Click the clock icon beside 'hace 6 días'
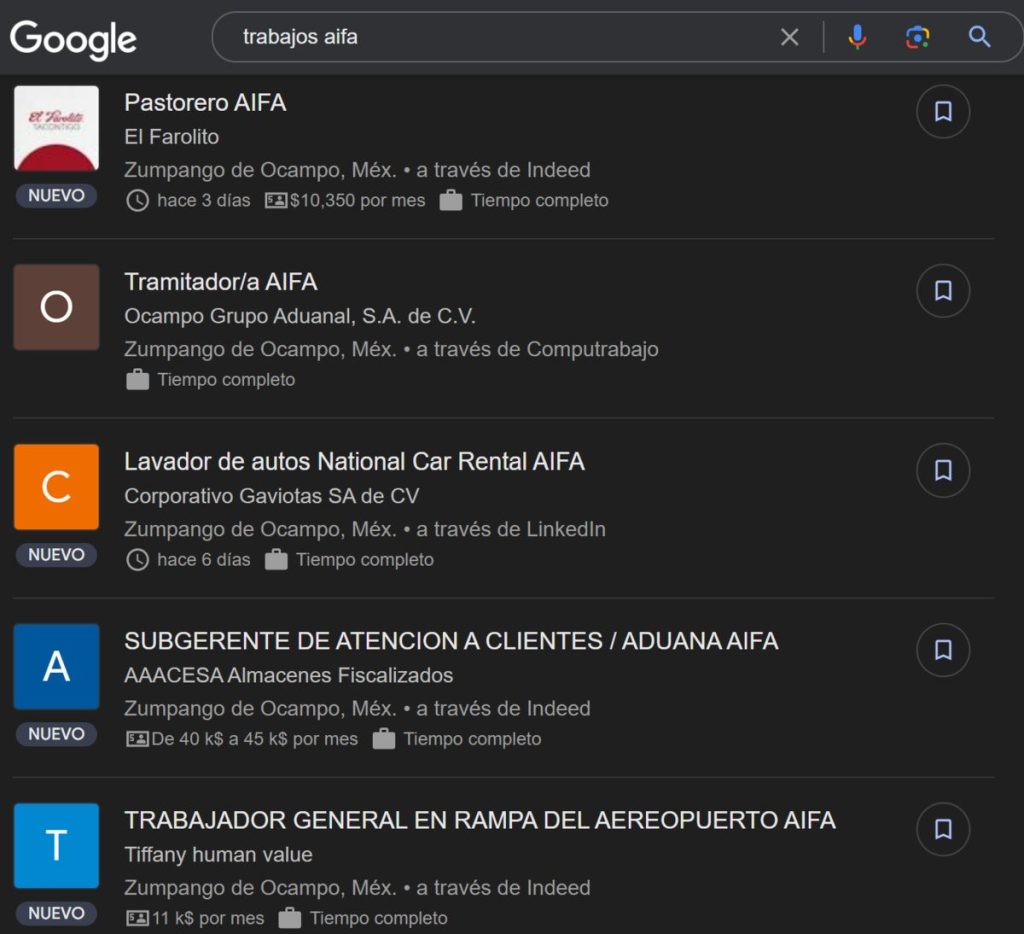 [x=137, y=560]
